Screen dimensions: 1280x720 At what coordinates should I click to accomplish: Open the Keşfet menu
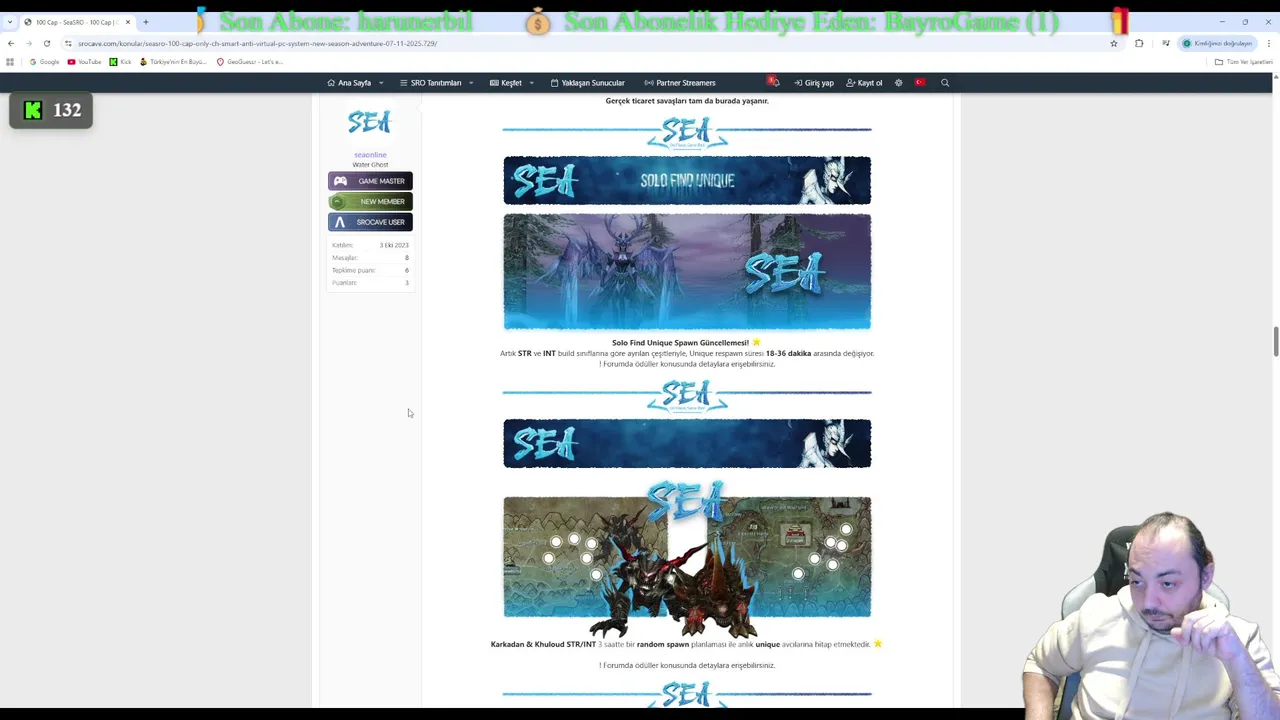(506, 83)
